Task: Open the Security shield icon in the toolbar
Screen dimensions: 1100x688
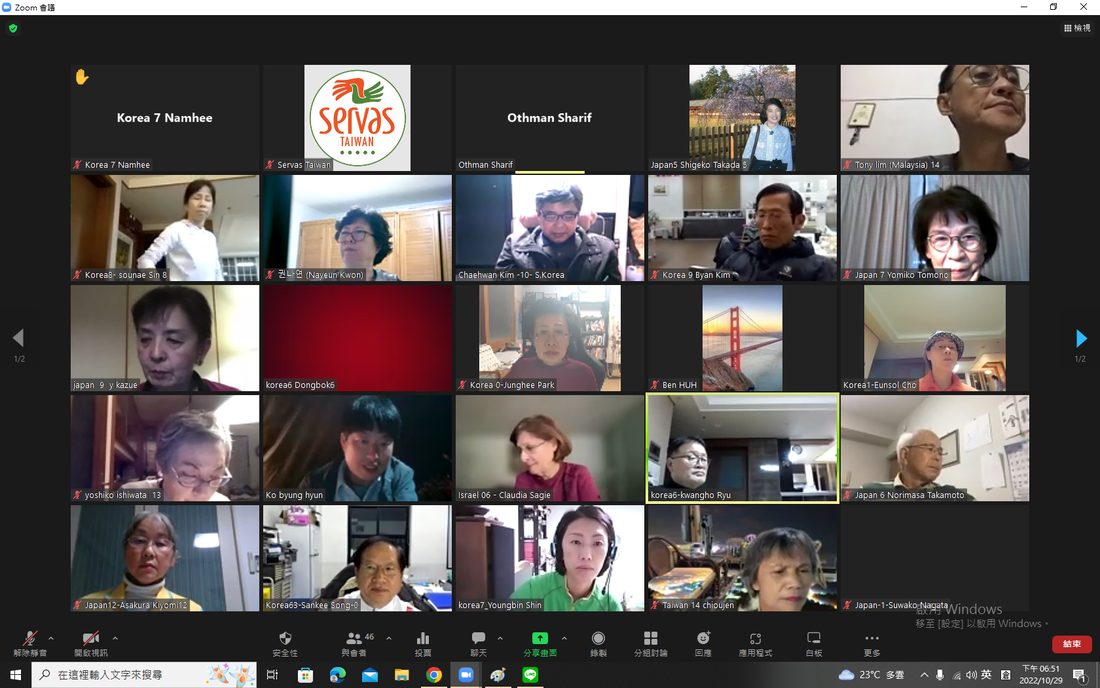Action: click(285, 638)
